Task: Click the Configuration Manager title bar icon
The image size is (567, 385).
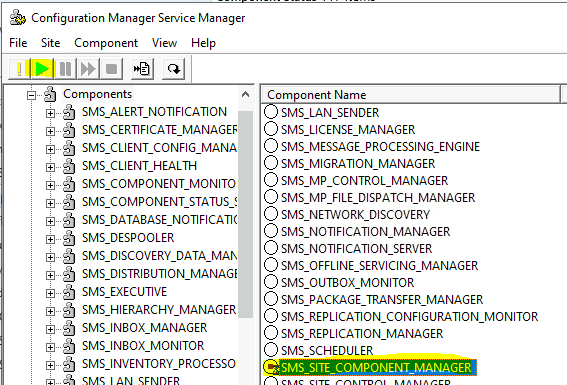Action: click(17, 18)
